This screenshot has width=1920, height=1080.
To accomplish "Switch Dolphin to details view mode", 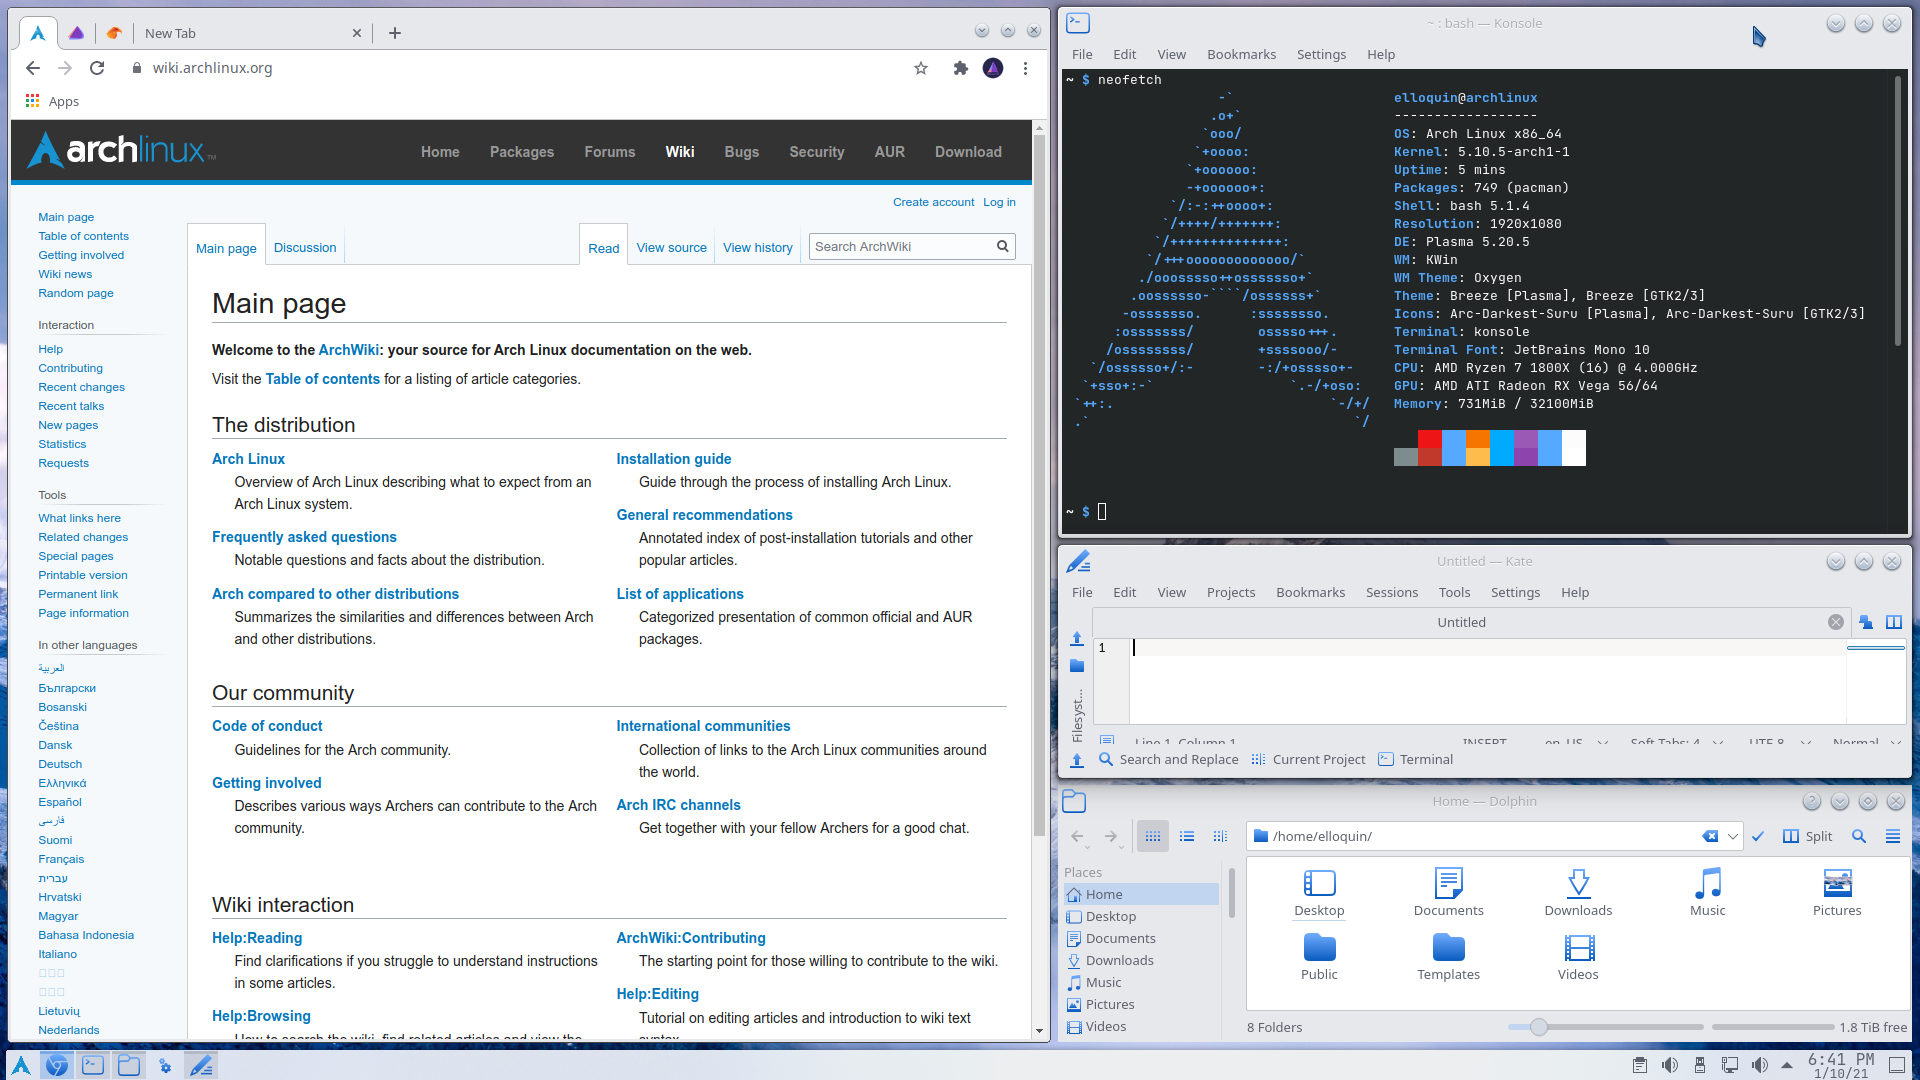I will tap(1220, 836).
